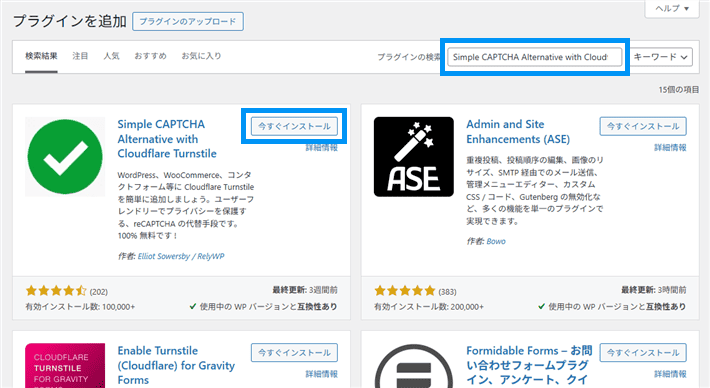This screenshot has height=388, width=710.
Task: Click the 最終更新: 3週間前 text
Action: [305, 290]
